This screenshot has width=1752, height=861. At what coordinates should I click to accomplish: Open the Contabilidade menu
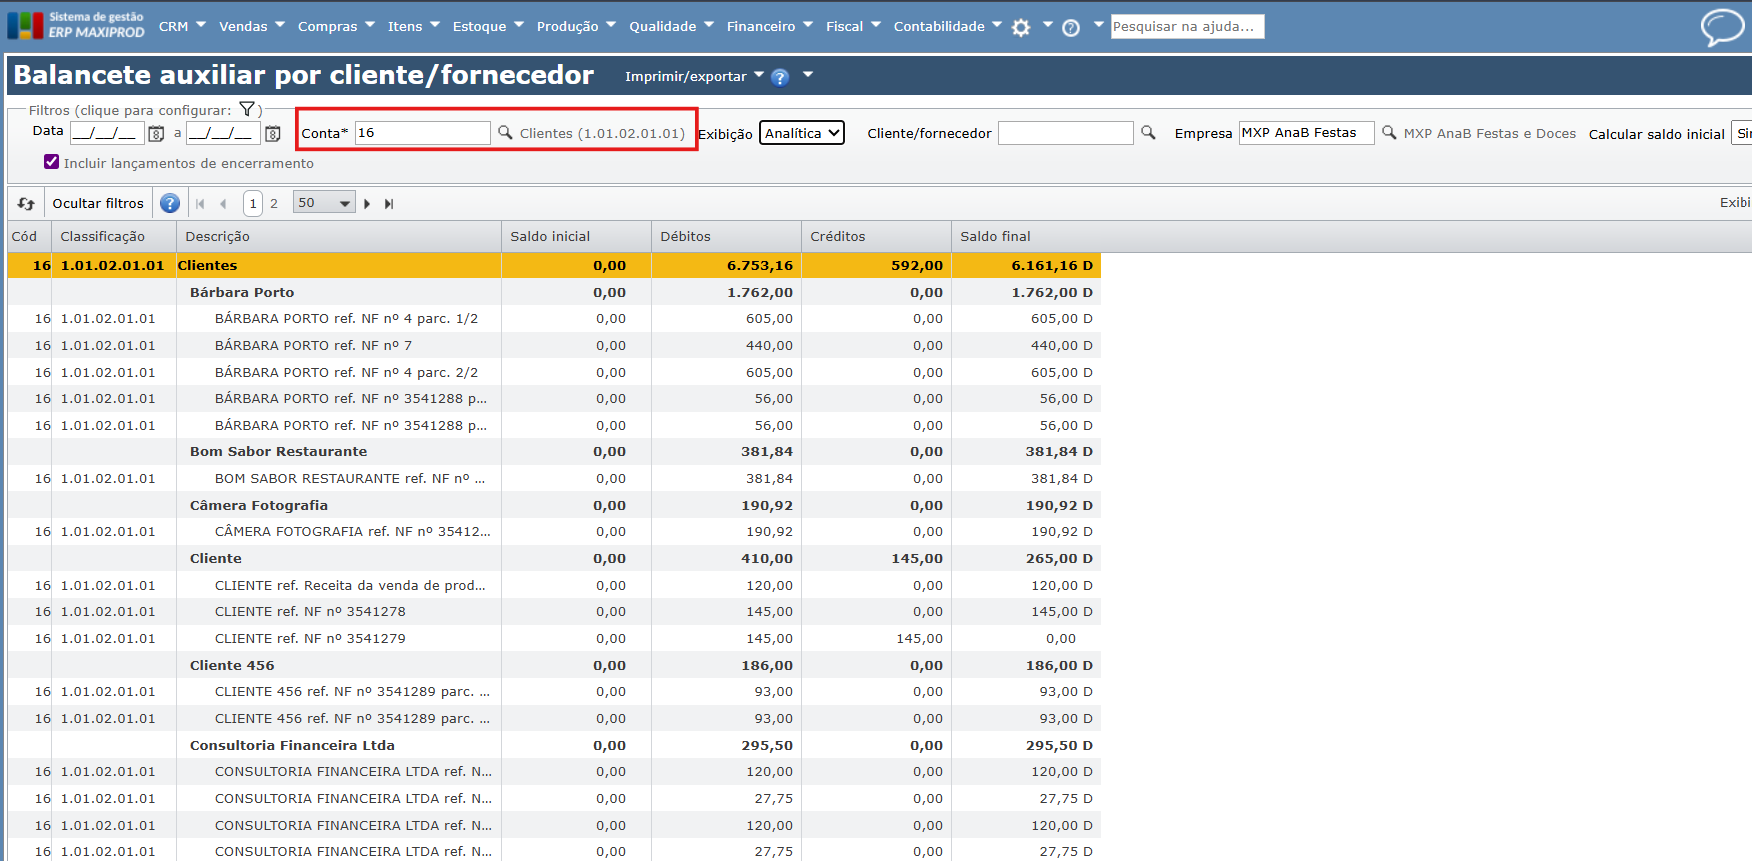pyautogui.click(x=947, y=27)
